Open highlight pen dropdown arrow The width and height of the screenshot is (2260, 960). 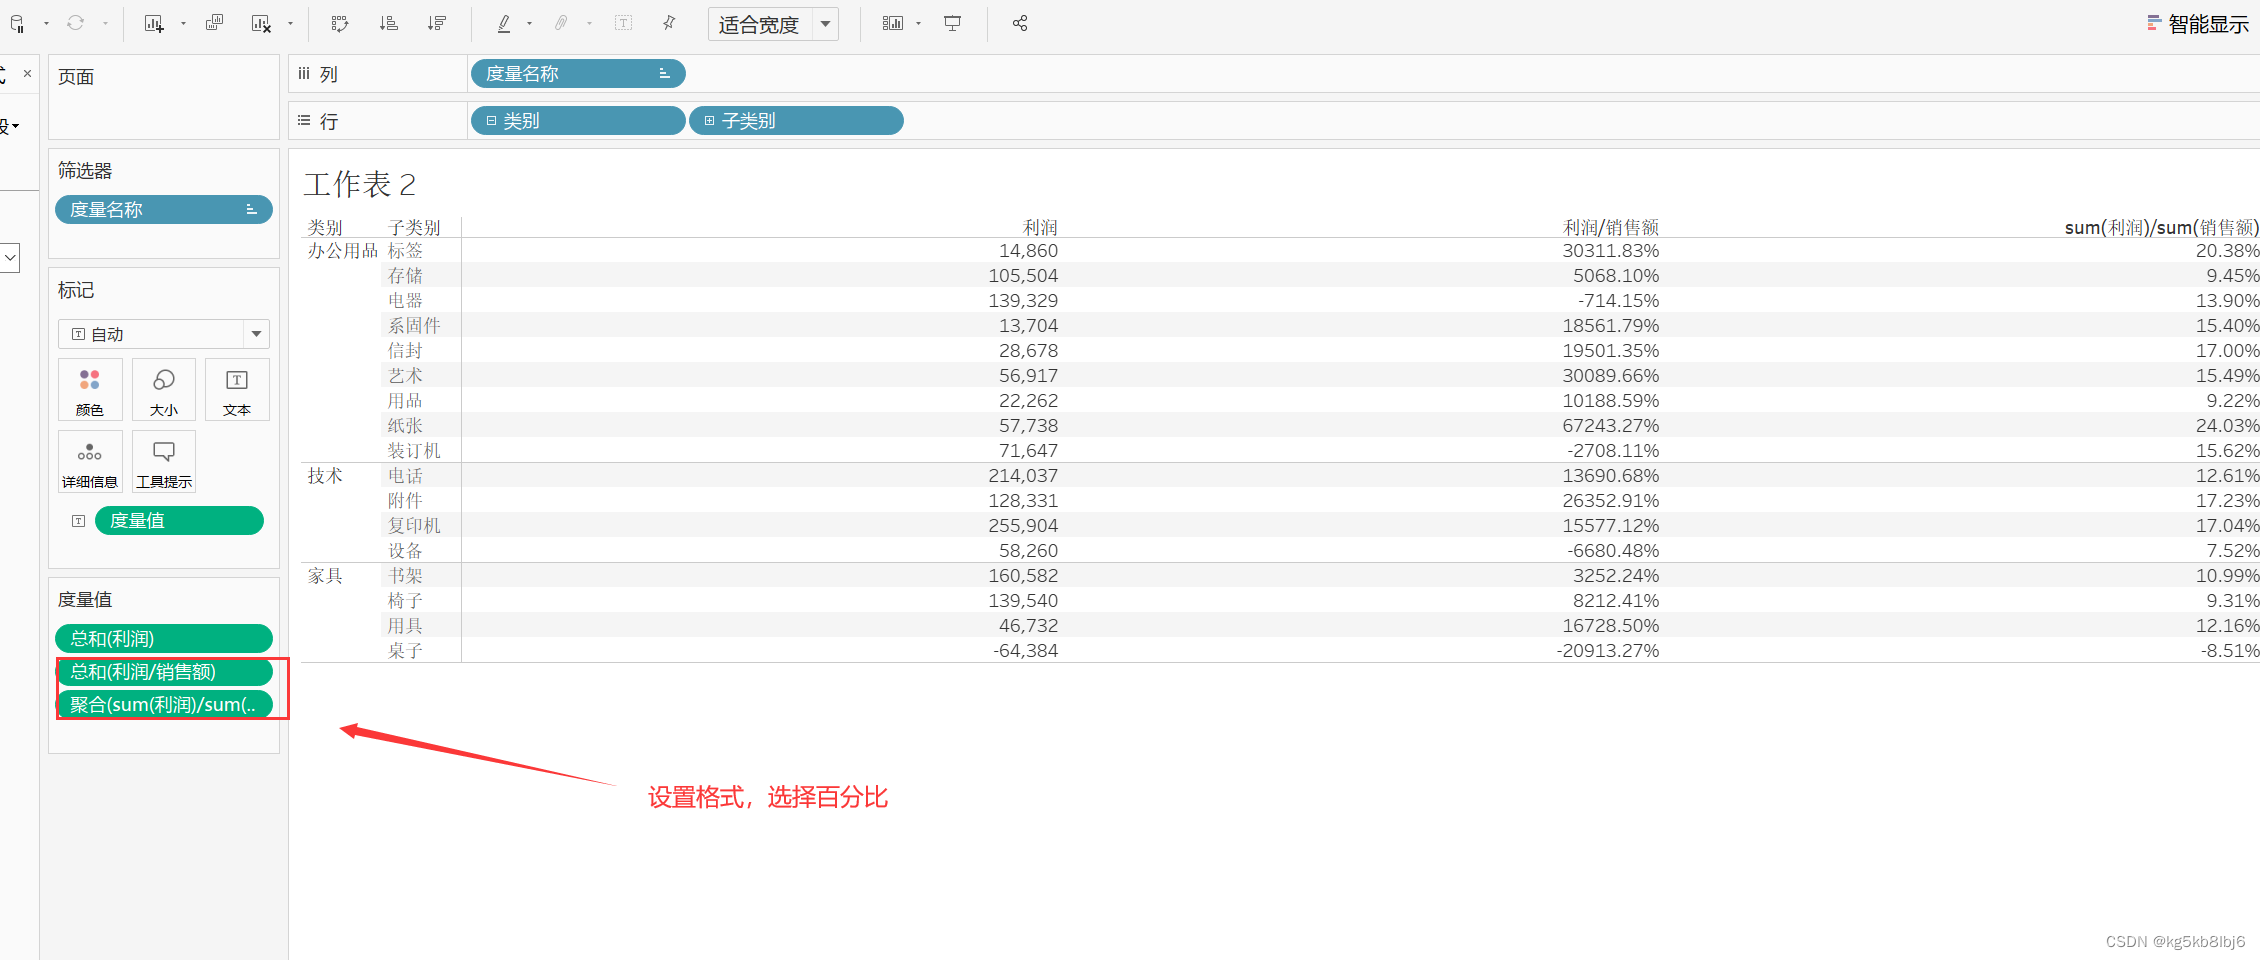click(529, 23)
